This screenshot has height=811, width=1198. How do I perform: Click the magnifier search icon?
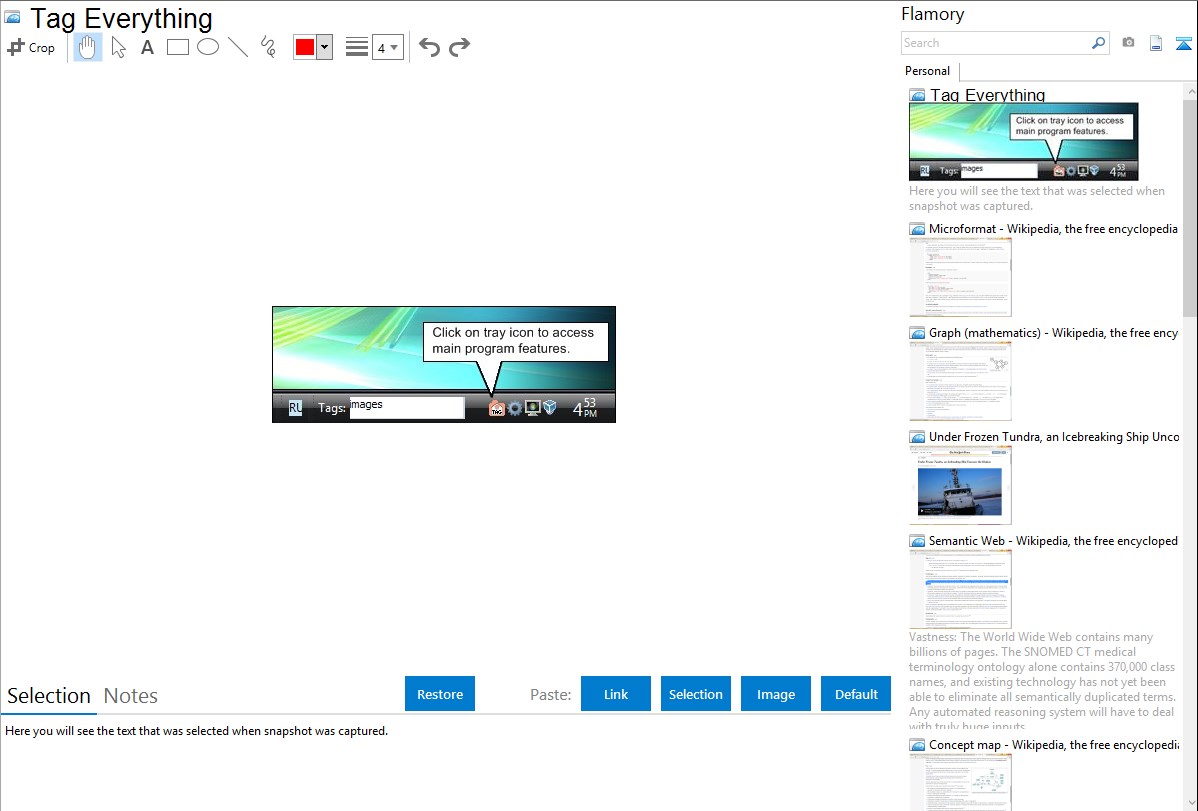1099,43
